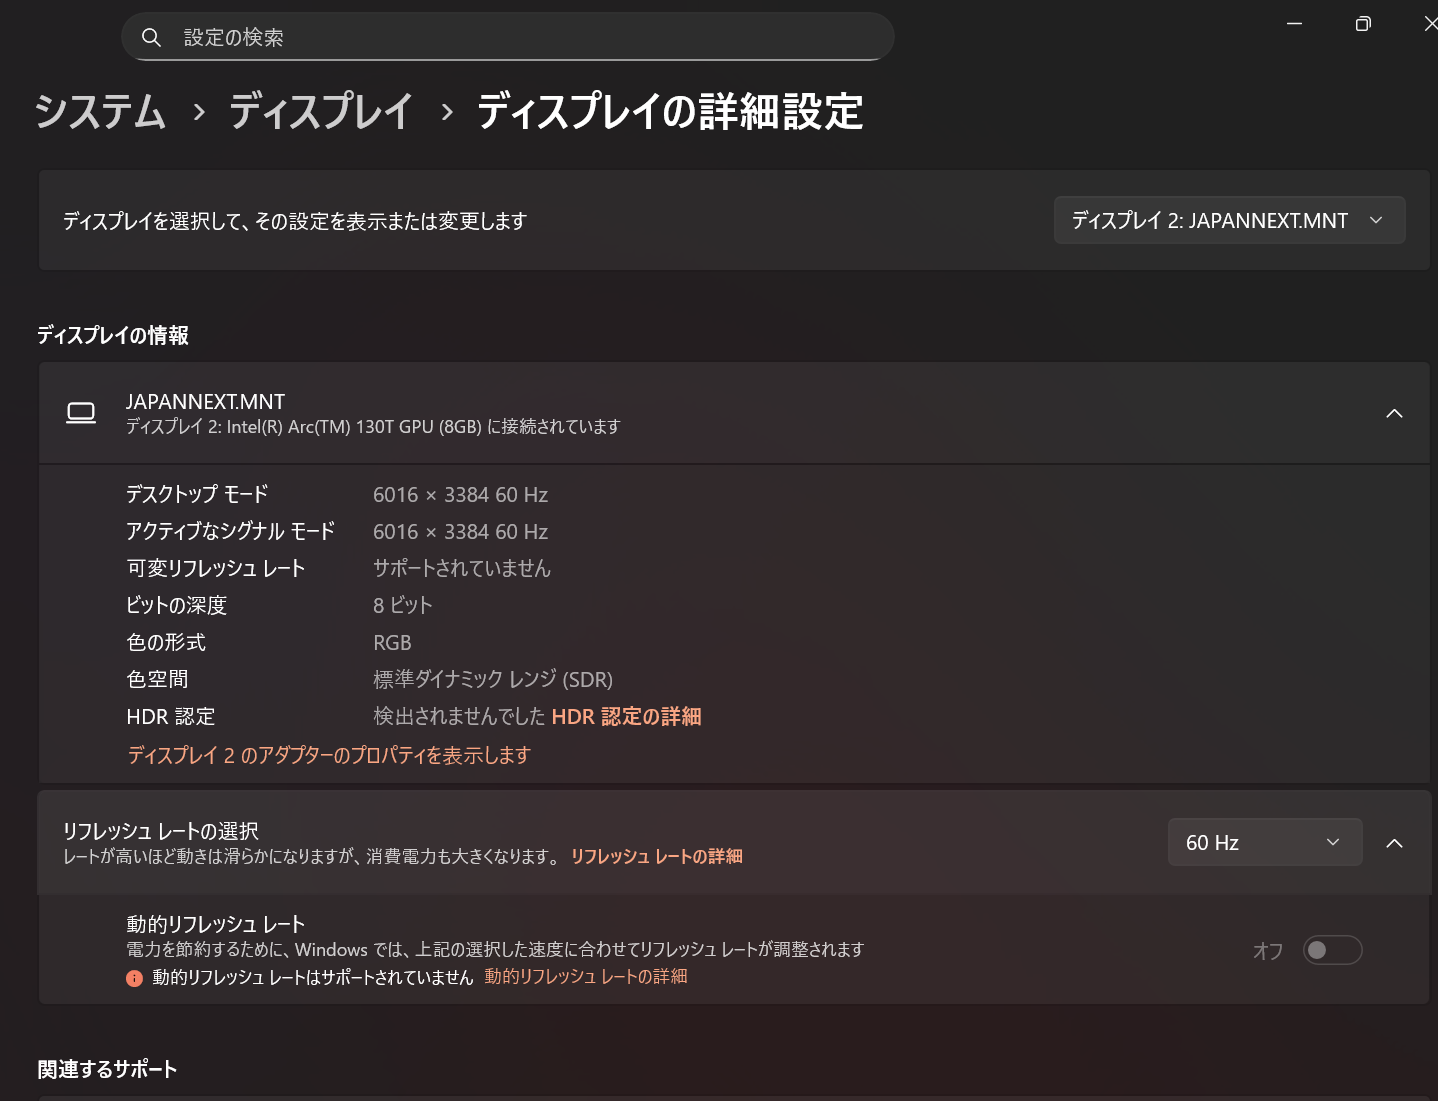Click the orange info icon by 動的リフレッシュ レート warning

(x=134, y=978)
